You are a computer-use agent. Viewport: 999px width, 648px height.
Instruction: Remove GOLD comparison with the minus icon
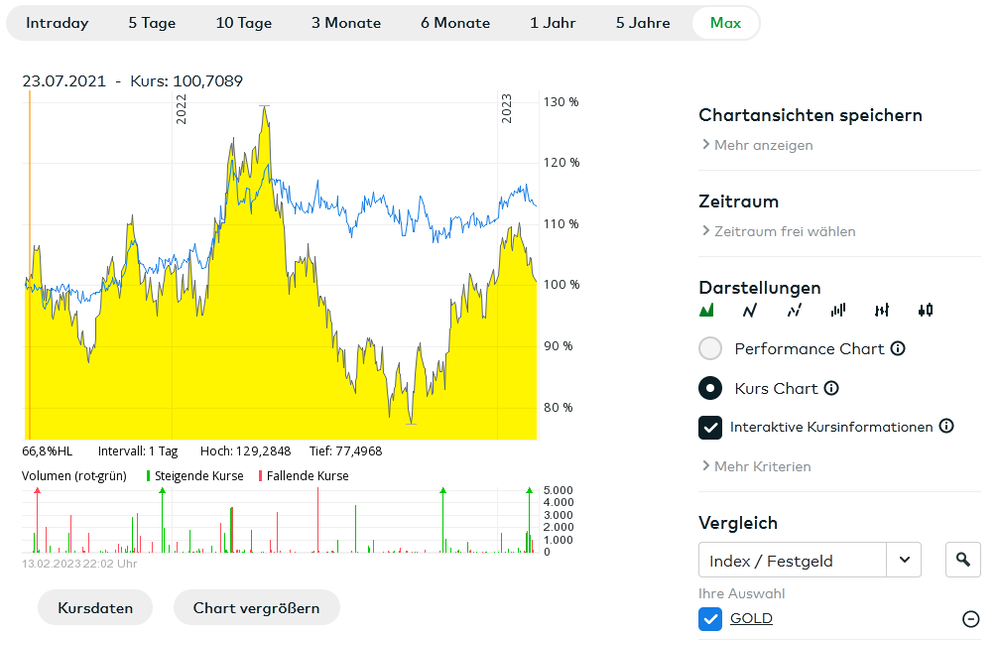tap(970, 619)
